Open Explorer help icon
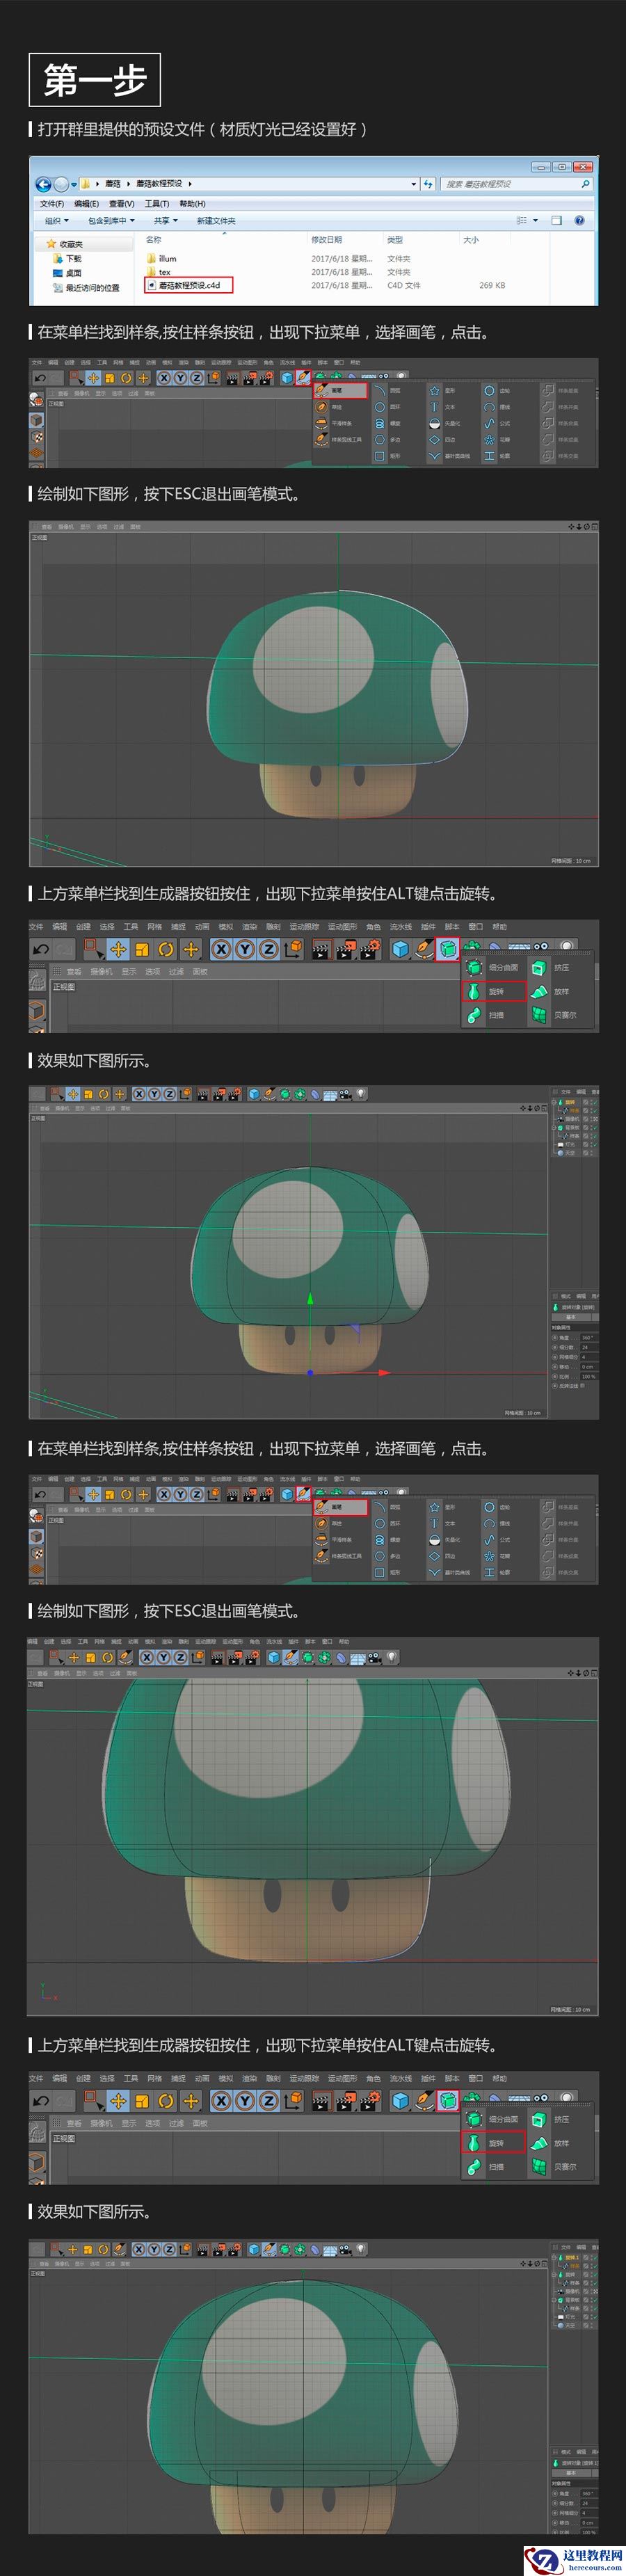This screenshot has width=626, height=2576. [x=580, y=221]
